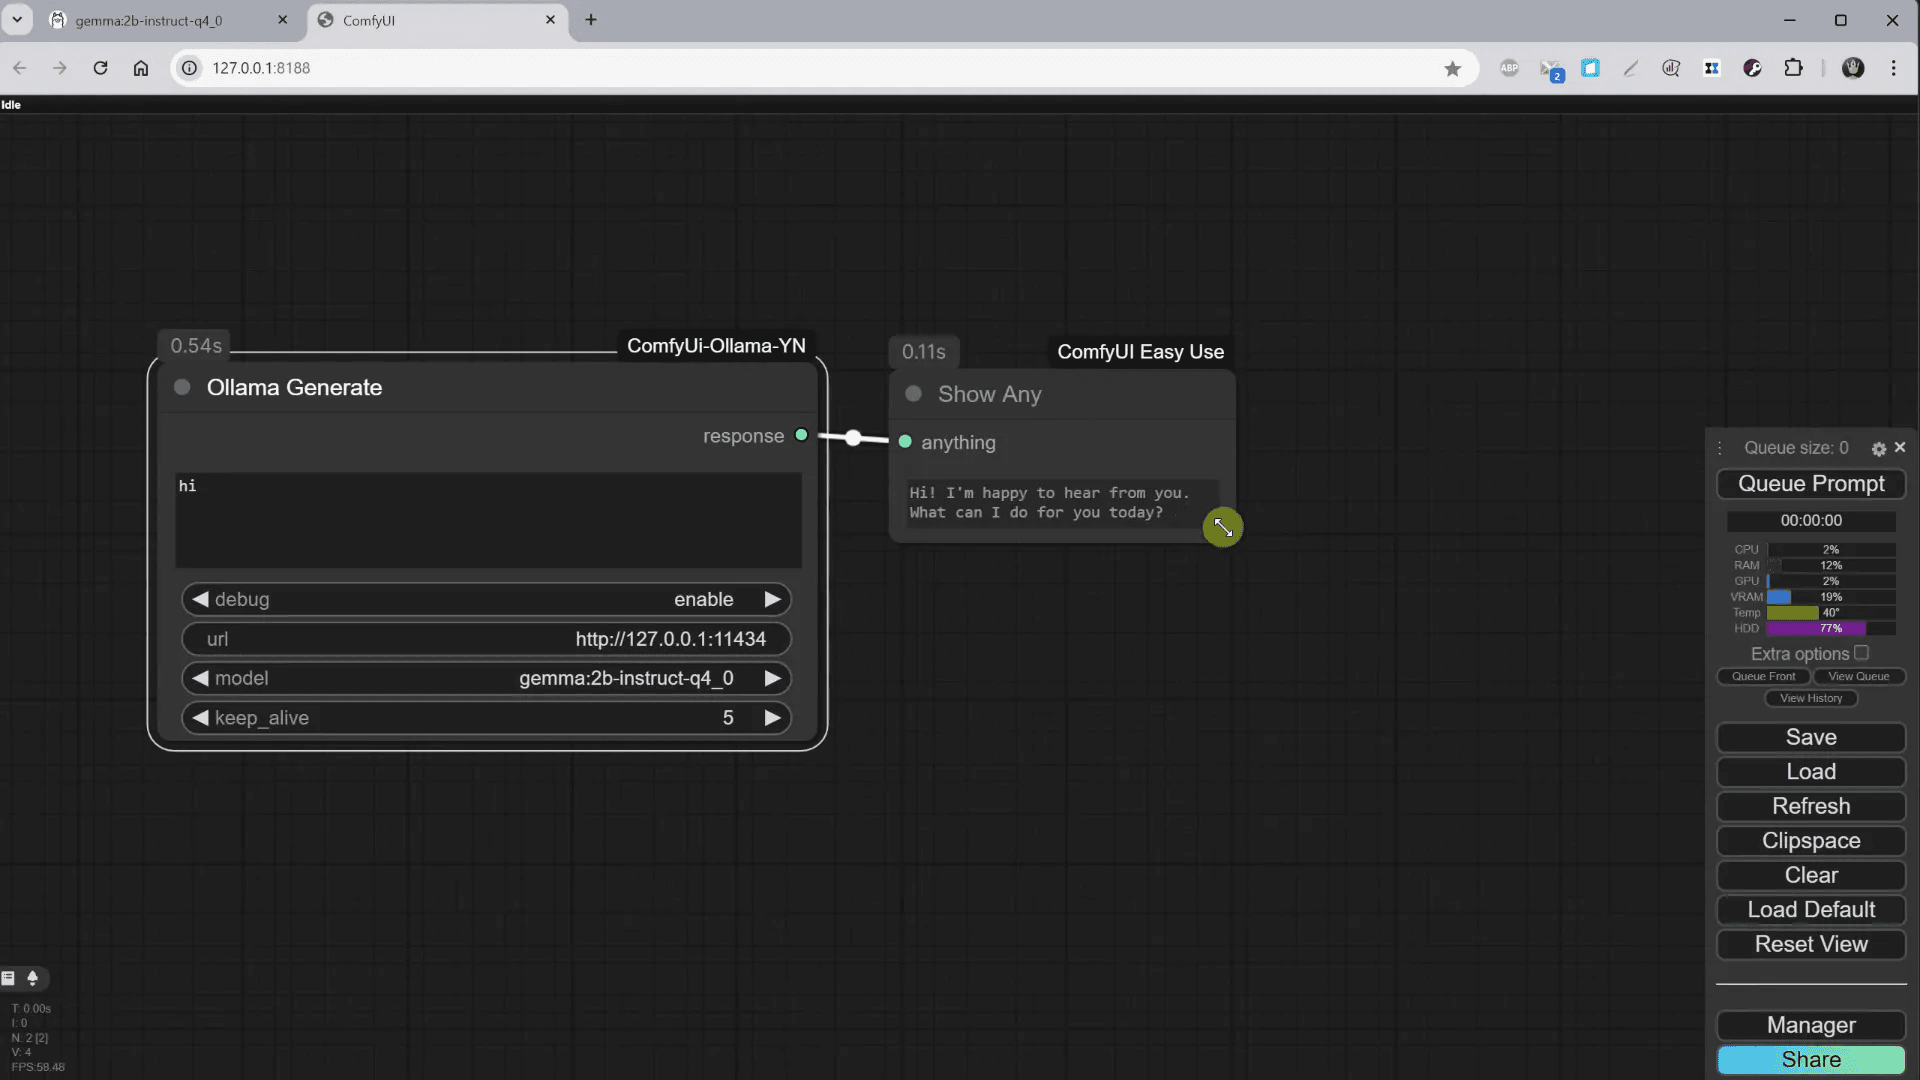
Task: Enable the Extra options checkbox
Action: 1862,652
